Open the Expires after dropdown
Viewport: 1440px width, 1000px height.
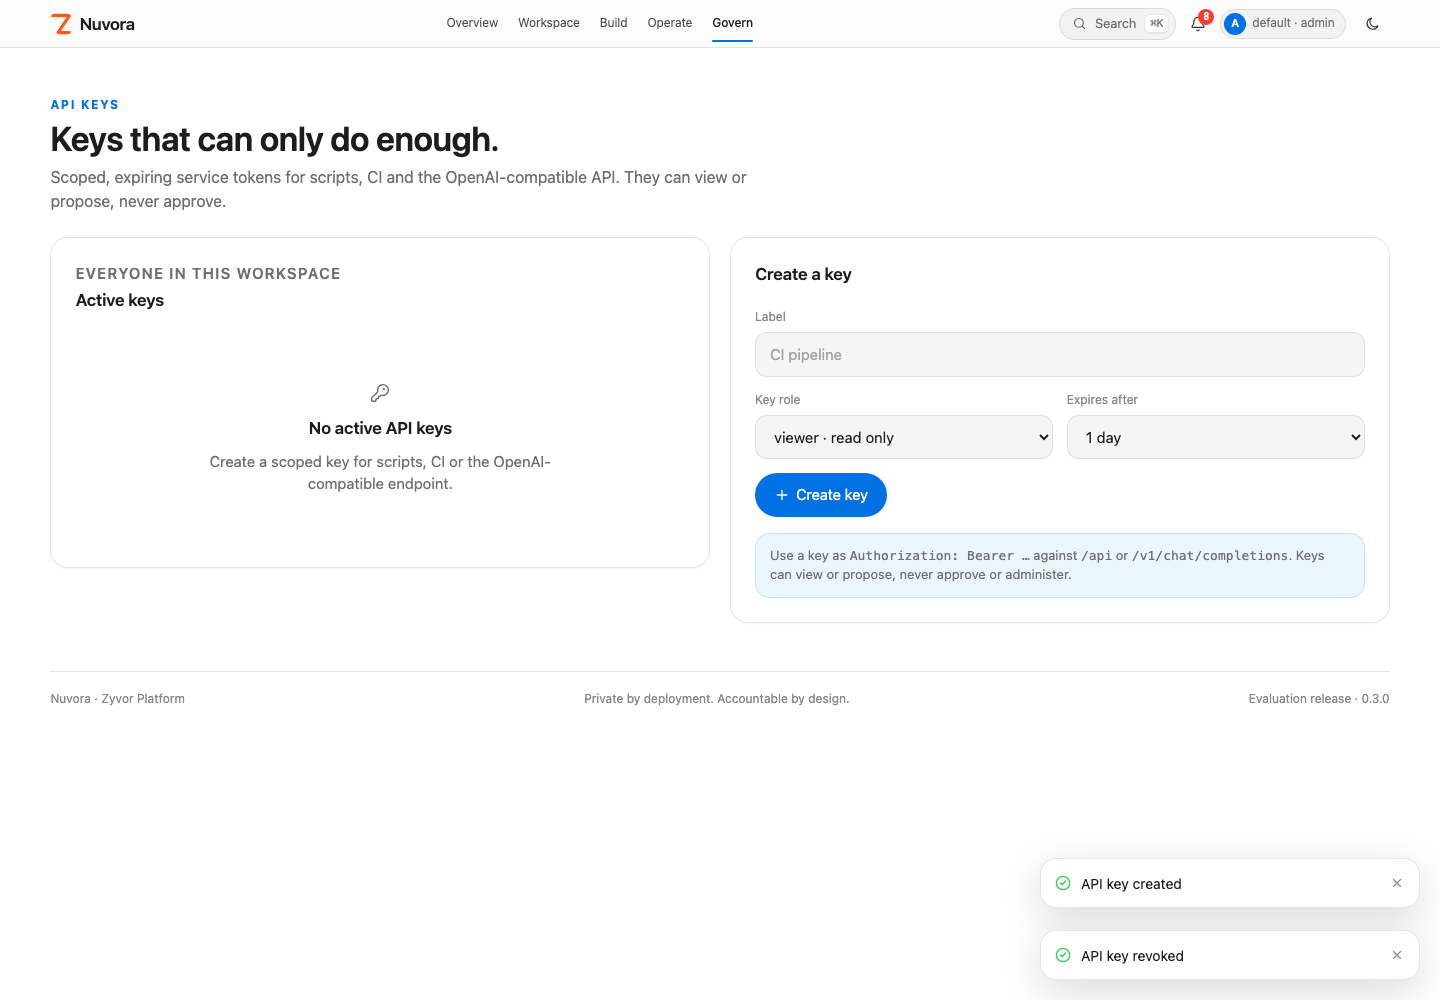(1216, 437)
